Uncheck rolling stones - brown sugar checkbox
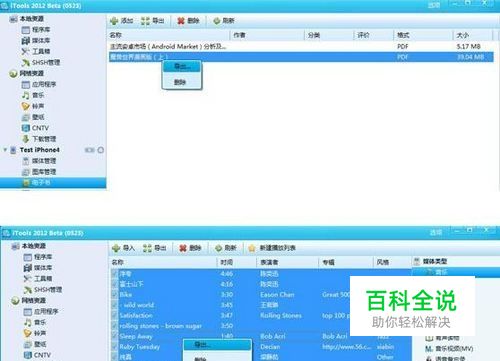The image size is (500, 361). [114, 326]
